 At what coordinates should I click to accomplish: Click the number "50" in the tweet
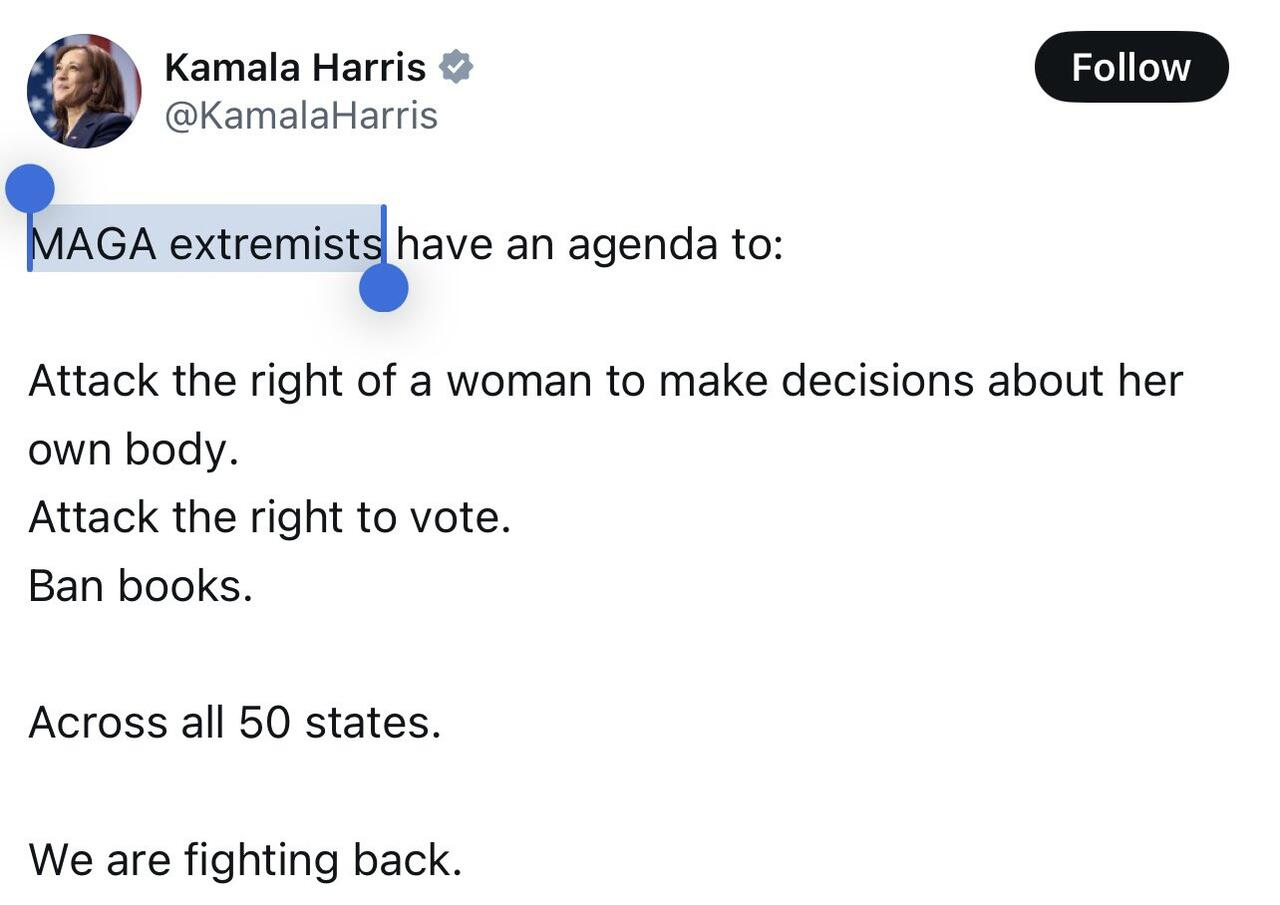pos(264,722)
